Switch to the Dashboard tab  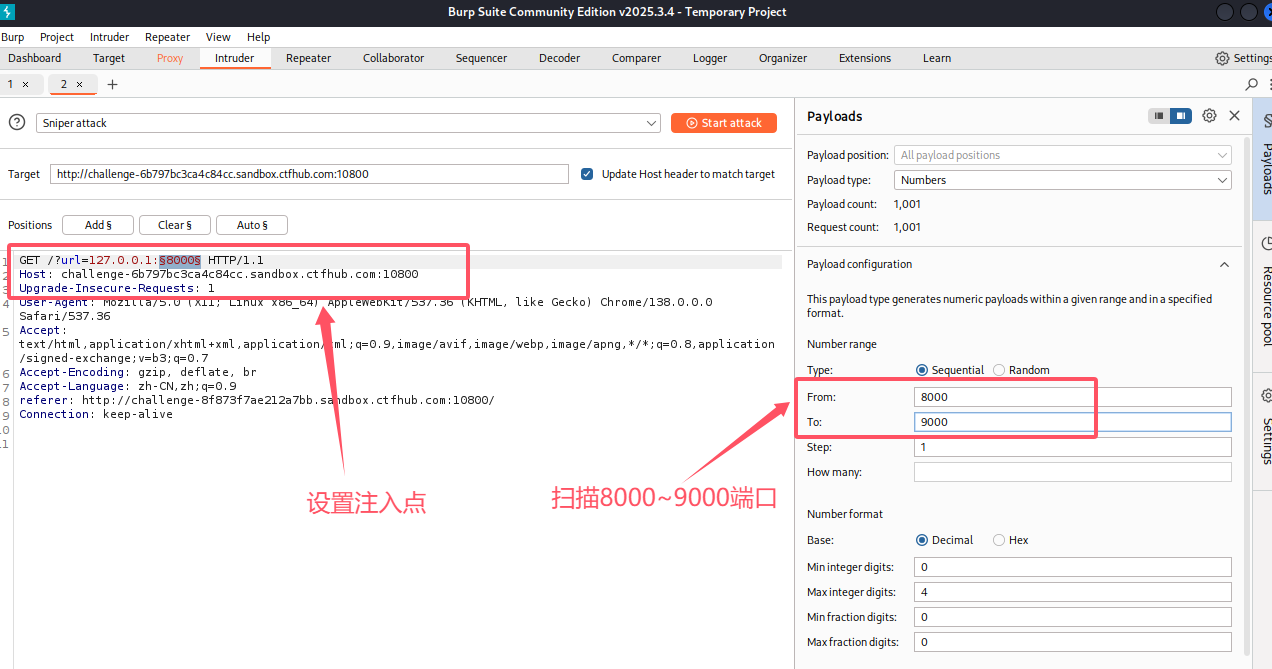pyautogui.click(x=35, y=58)
